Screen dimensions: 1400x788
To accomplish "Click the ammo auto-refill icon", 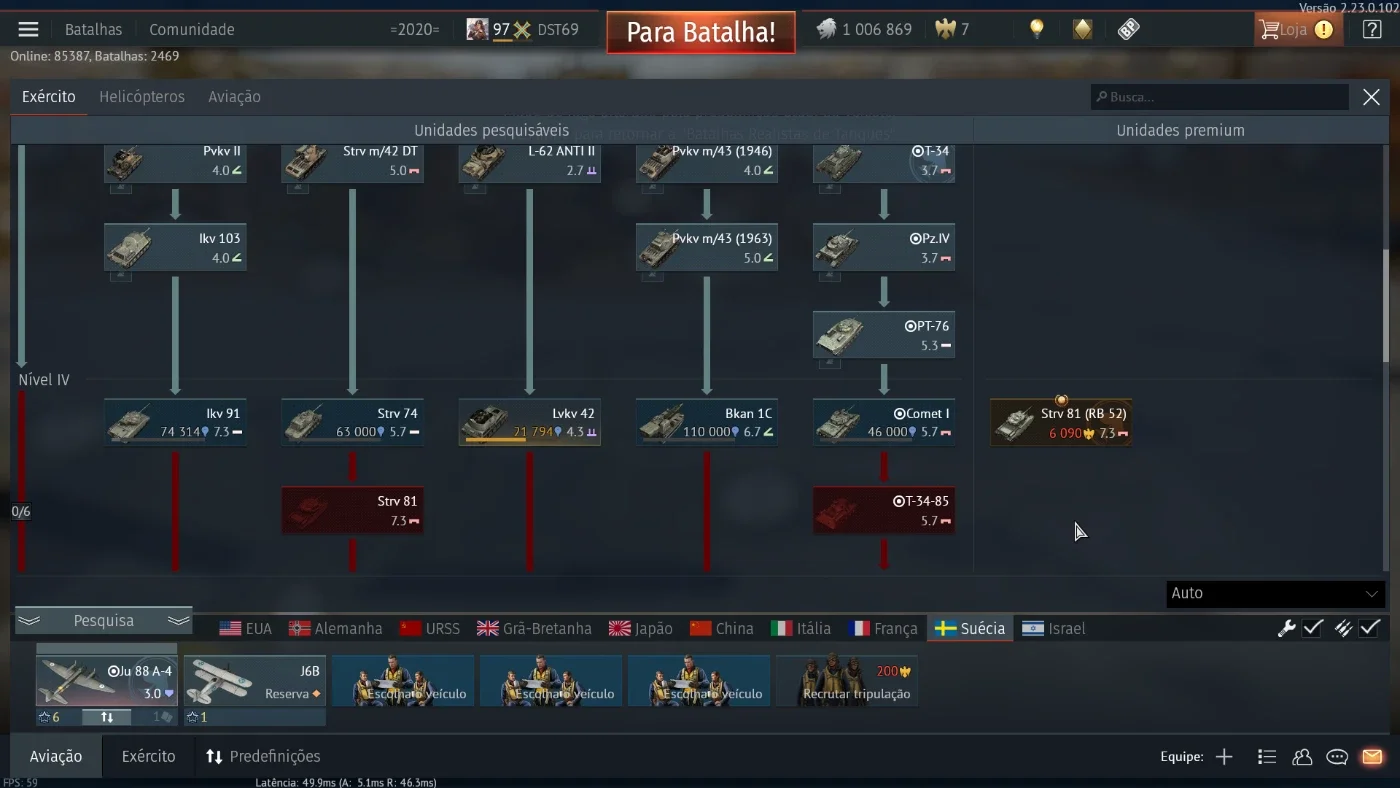I will pyautogui.click(x=1343, y=628).
